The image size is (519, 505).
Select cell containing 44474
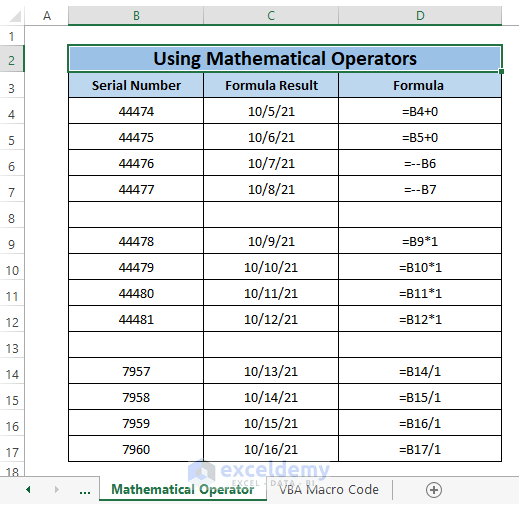(136, 111)
